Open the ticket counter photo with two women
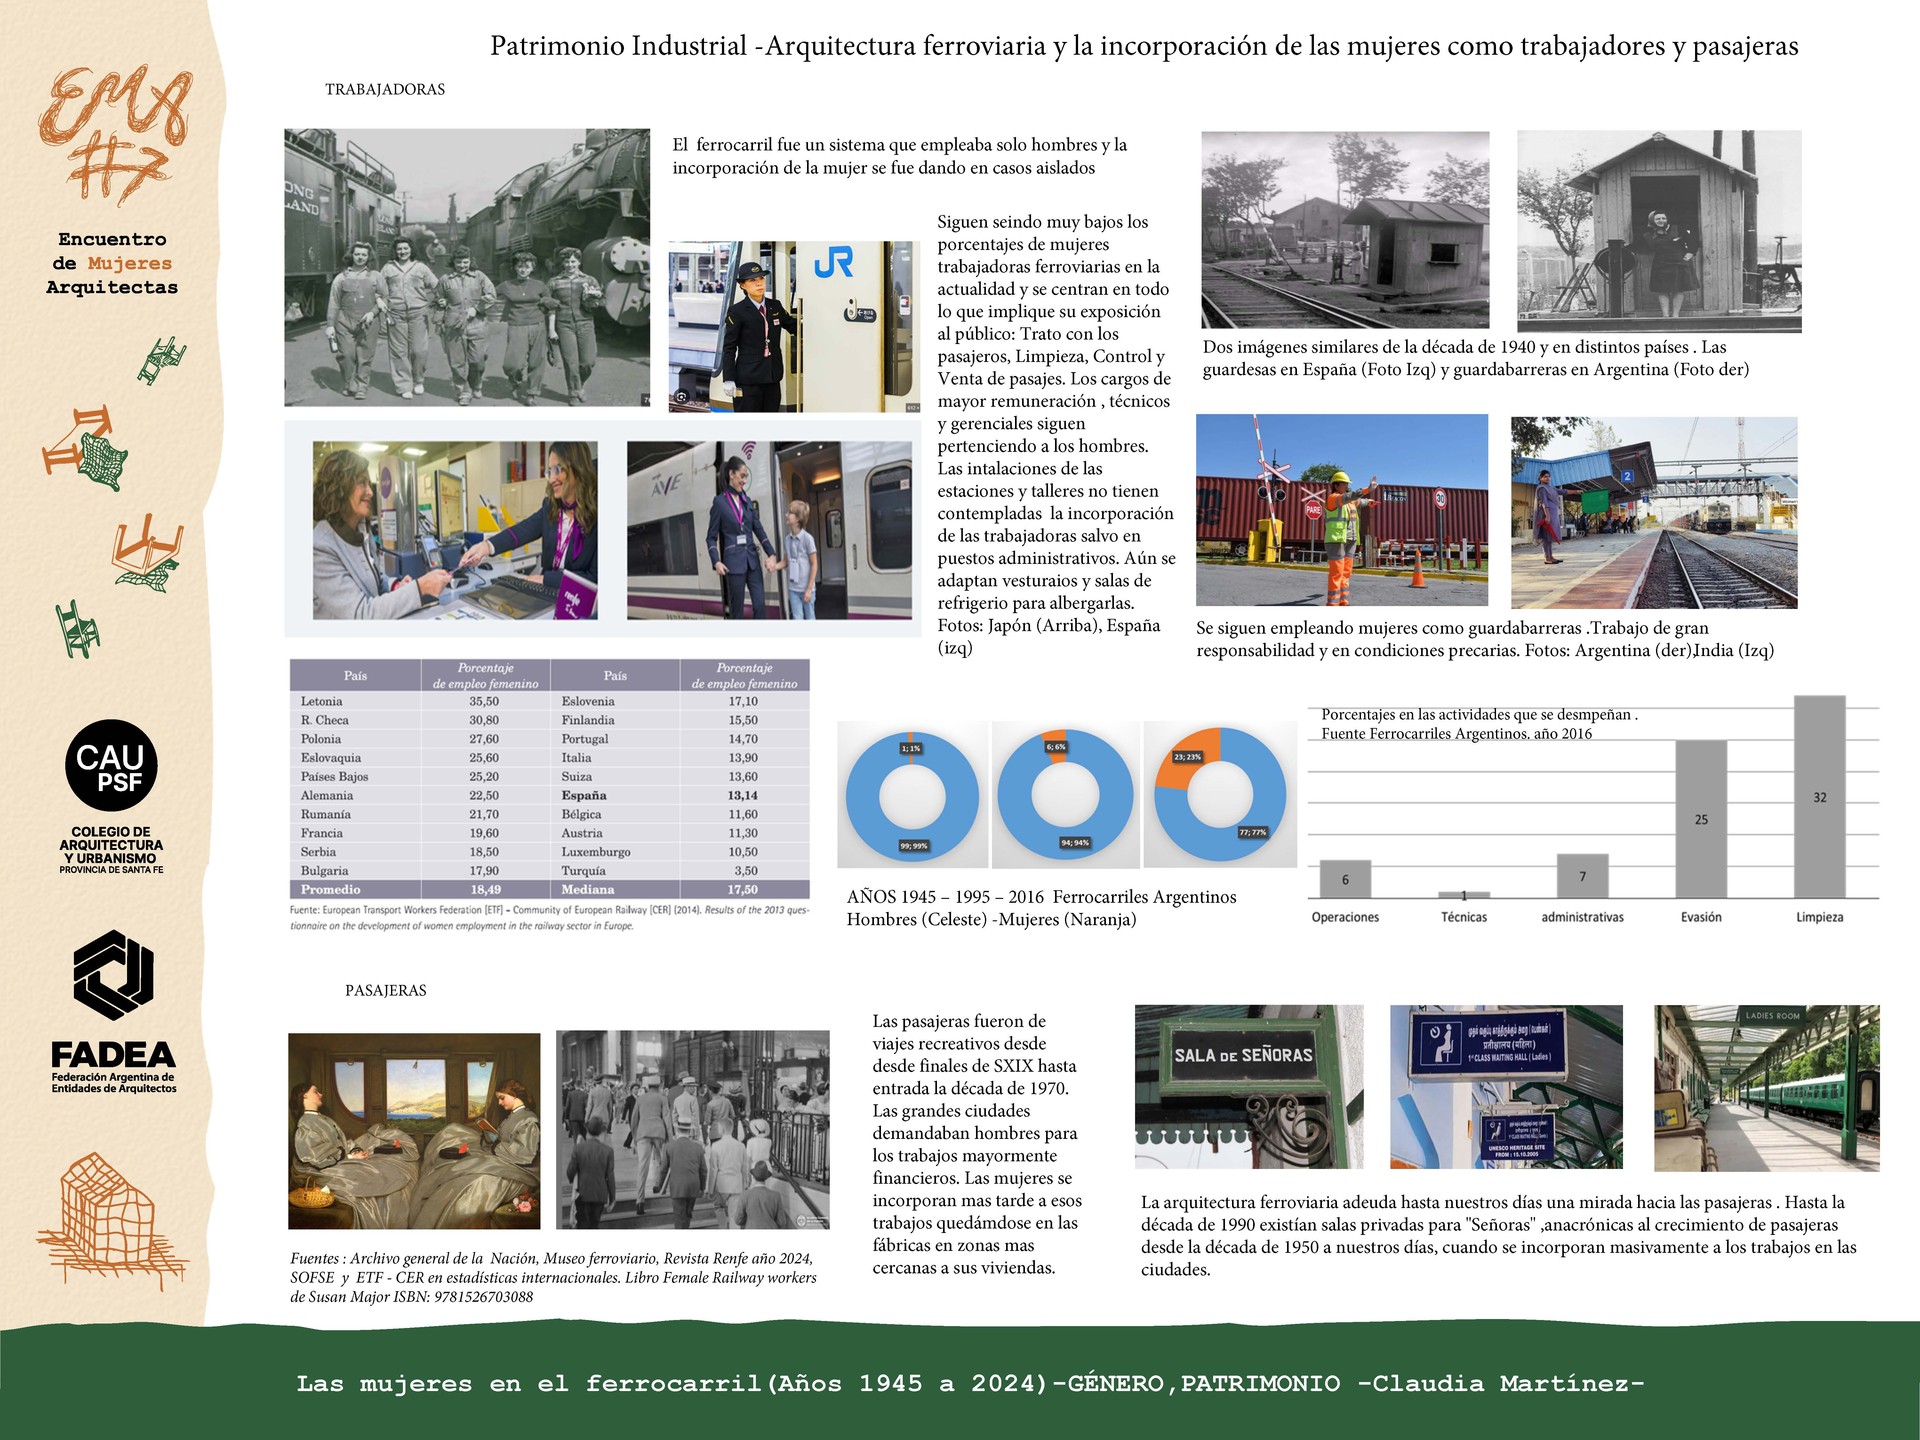Screen dimensions: 1920x1440 tap(455, 530)
